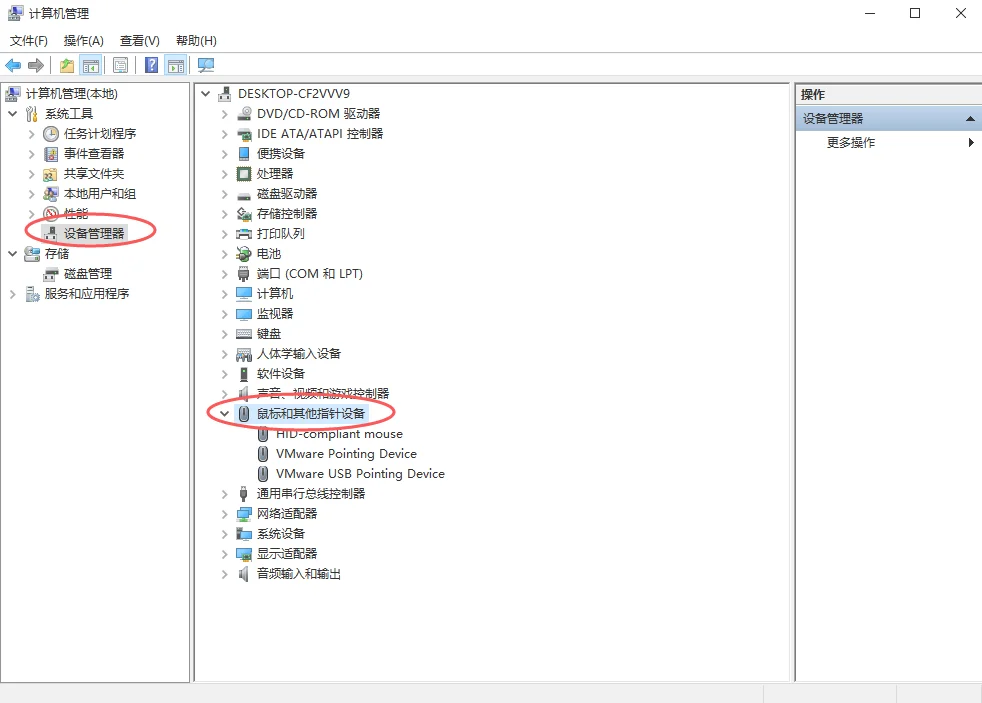The width and height of the screenshot is (982, 703).
Task: Click the 监视器 monitor icon
Action: click(244, 314)
